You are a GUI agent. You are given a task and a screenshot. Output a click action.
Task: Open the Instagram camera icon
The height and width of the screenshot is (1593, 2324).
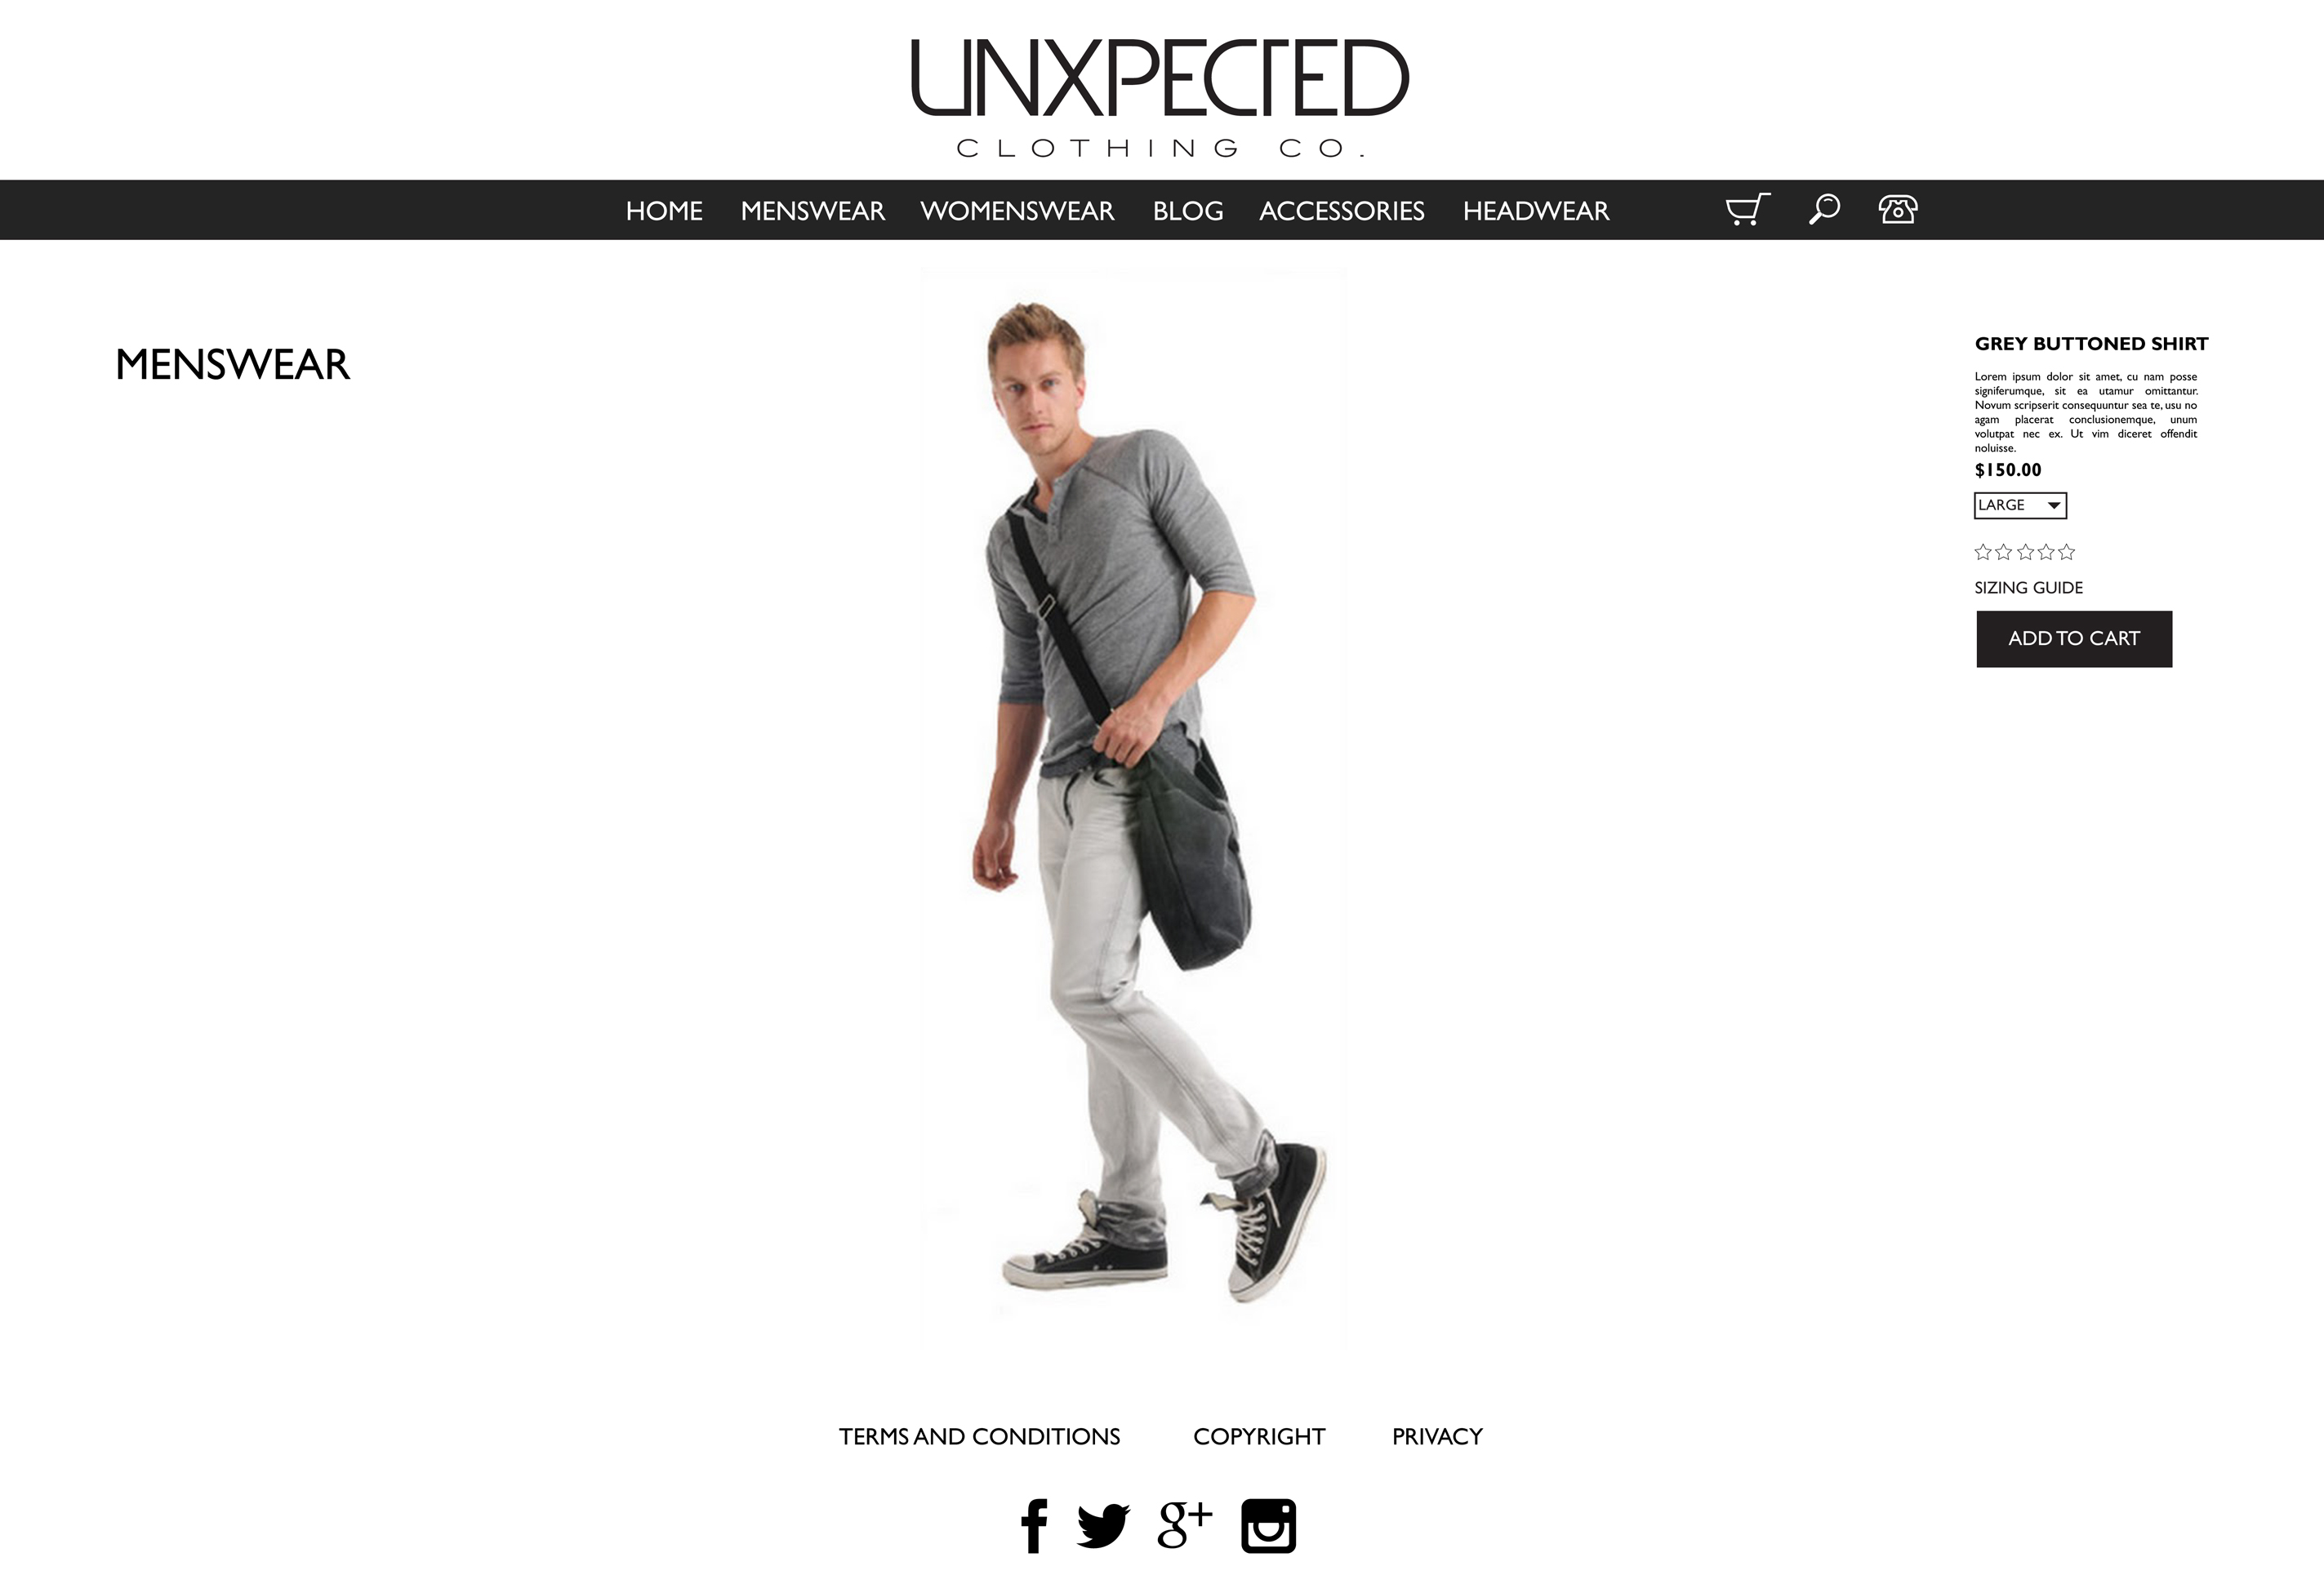click(1268, 1526)
